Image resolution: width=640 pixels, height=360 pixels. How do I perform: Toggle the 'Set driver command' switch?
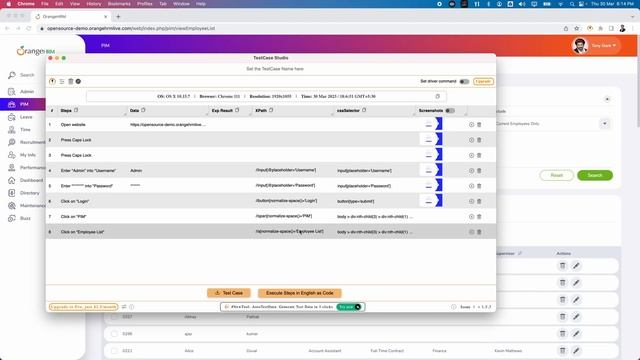(464, 82)
